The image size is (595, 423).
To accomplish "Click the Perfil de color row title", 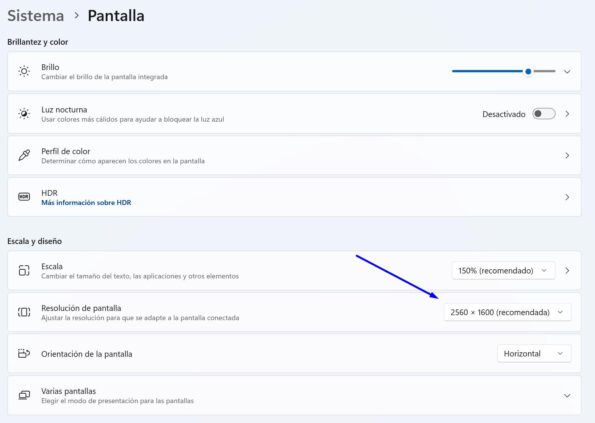I will [66, 151].
